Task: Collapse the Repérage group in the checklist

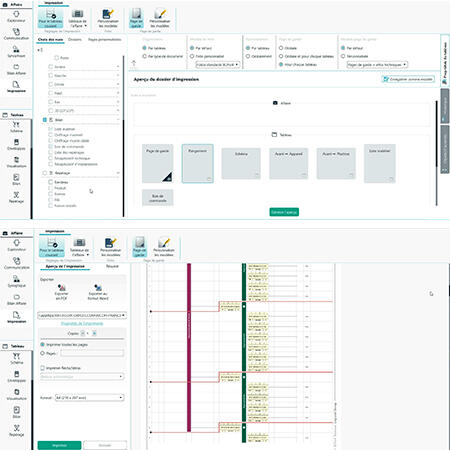Action: pyautogui.click(x=118, y=173)
